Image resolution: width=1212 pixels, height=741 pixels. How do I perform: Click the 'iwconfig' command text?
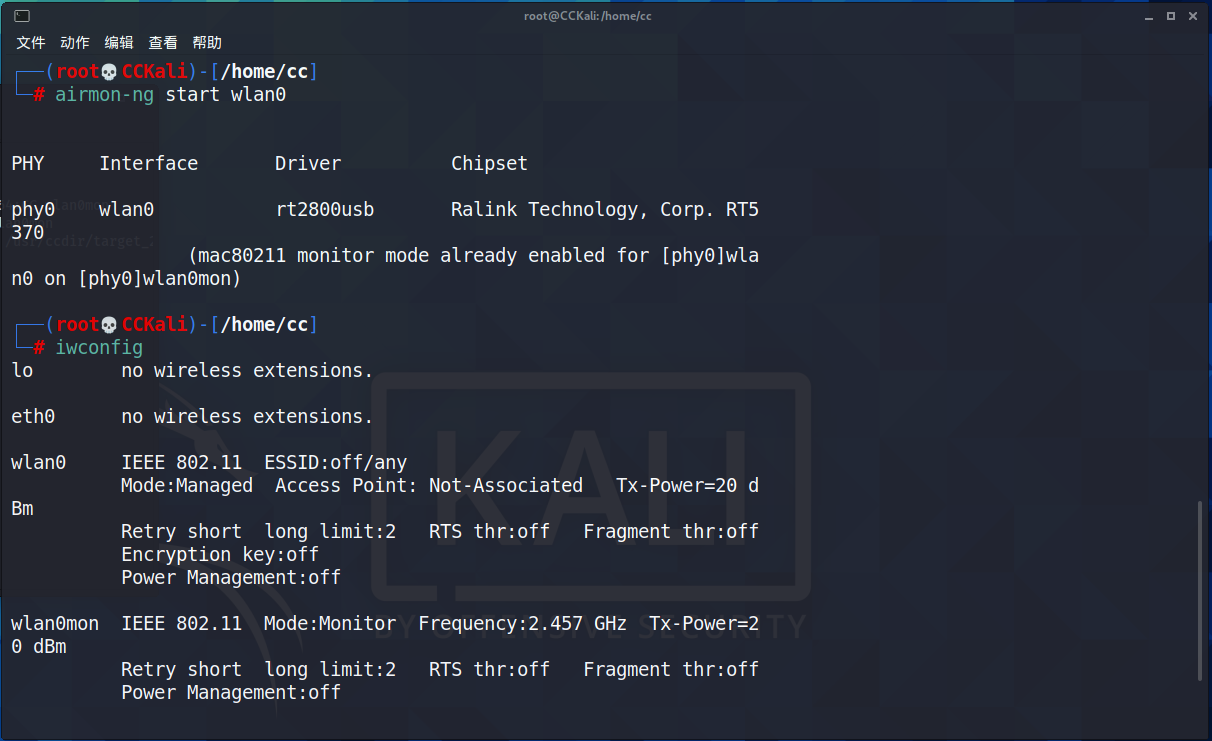tap(99, 348)
